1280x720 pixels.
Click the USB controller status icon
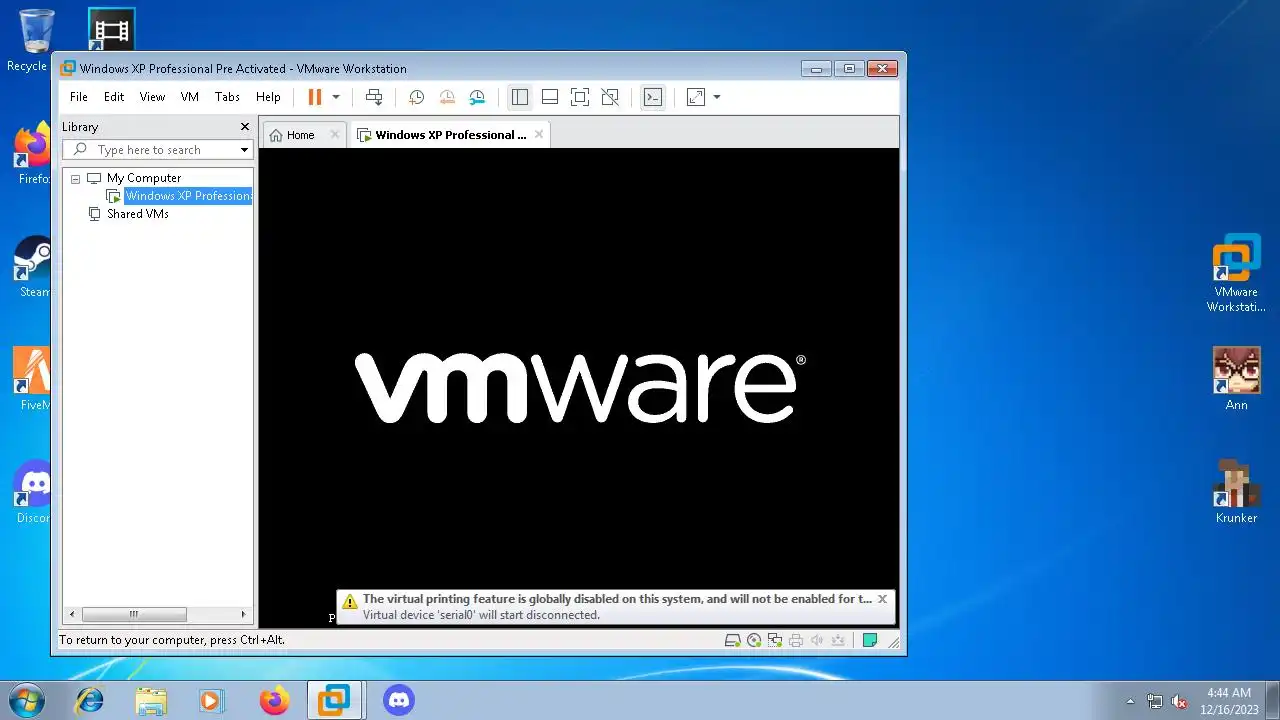pyautogui.click(x=838, y=641)
